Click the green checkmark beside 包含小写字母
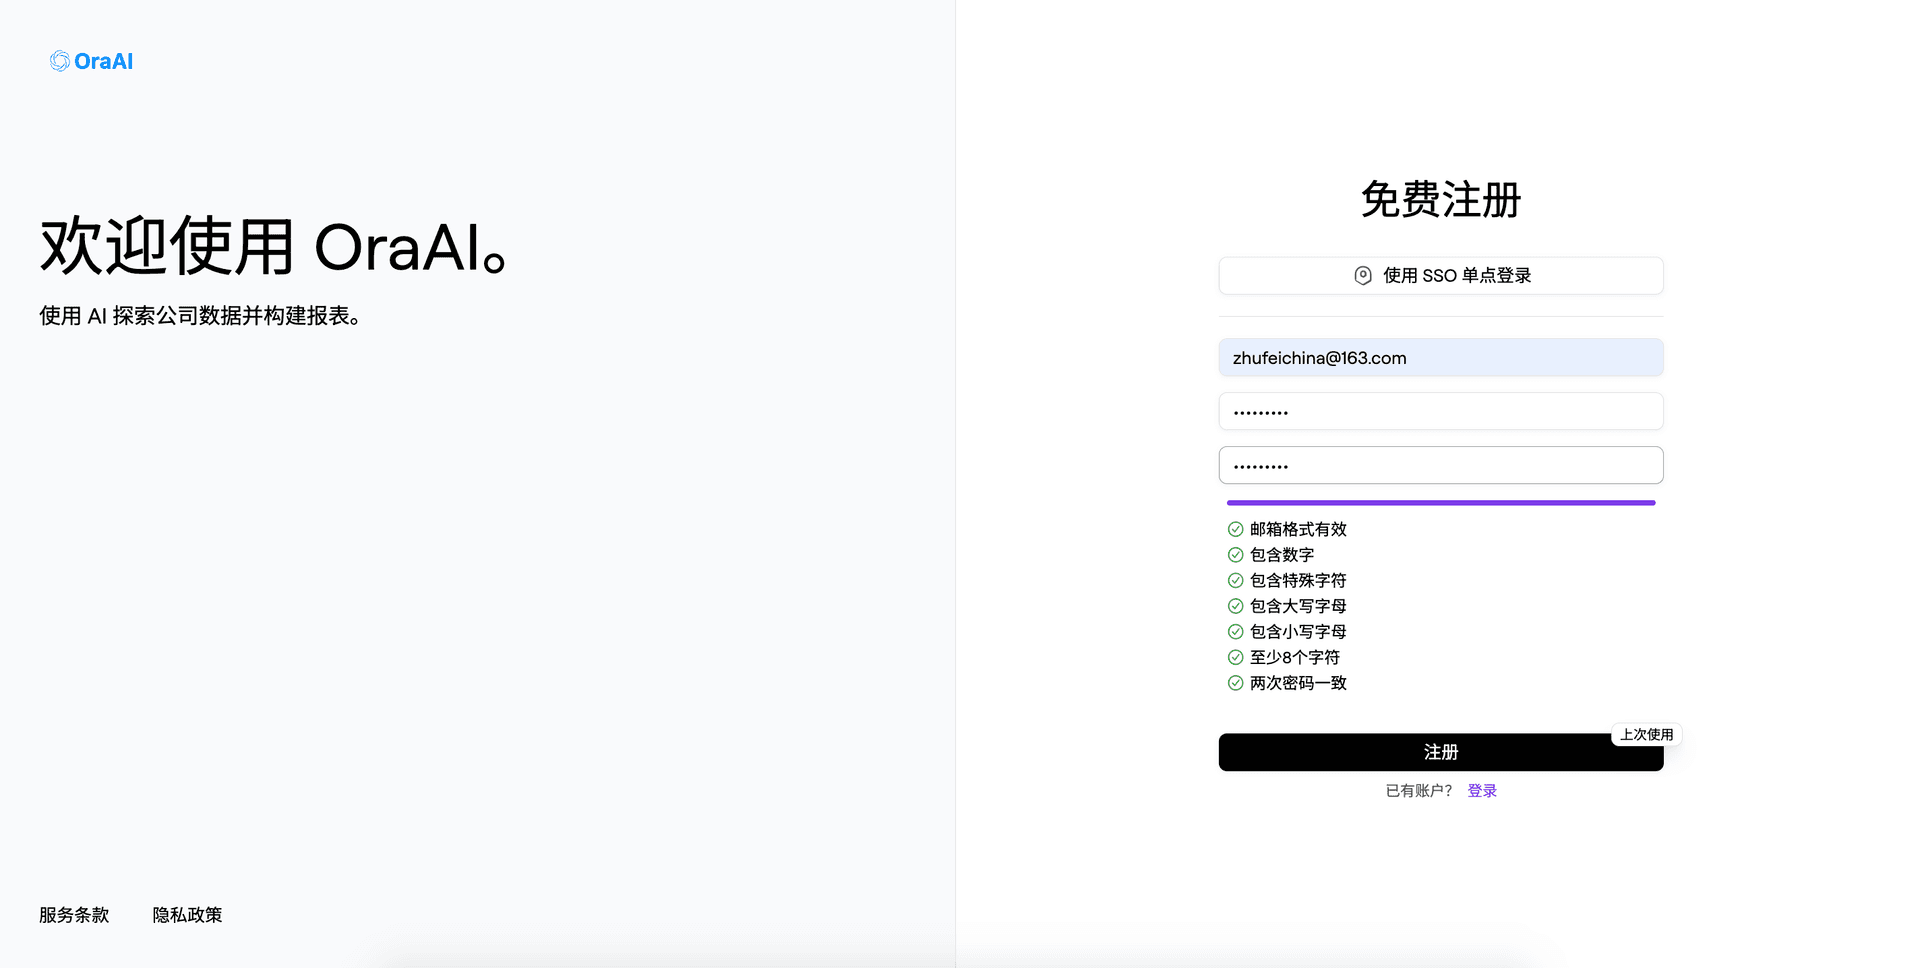This screenshot has height=968, width=1920. coord(1234,631)
